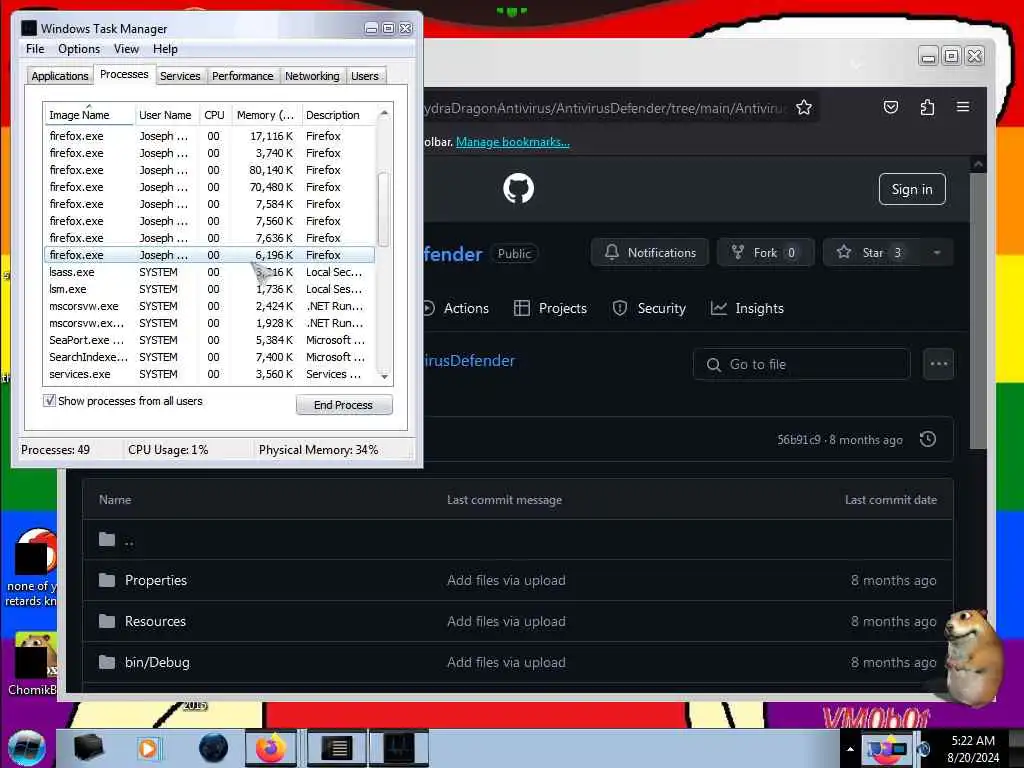Viewport: 1024px width, 768px height.
Task: Open the dark globe browser taskbar icon
Action: click(214, 748)
